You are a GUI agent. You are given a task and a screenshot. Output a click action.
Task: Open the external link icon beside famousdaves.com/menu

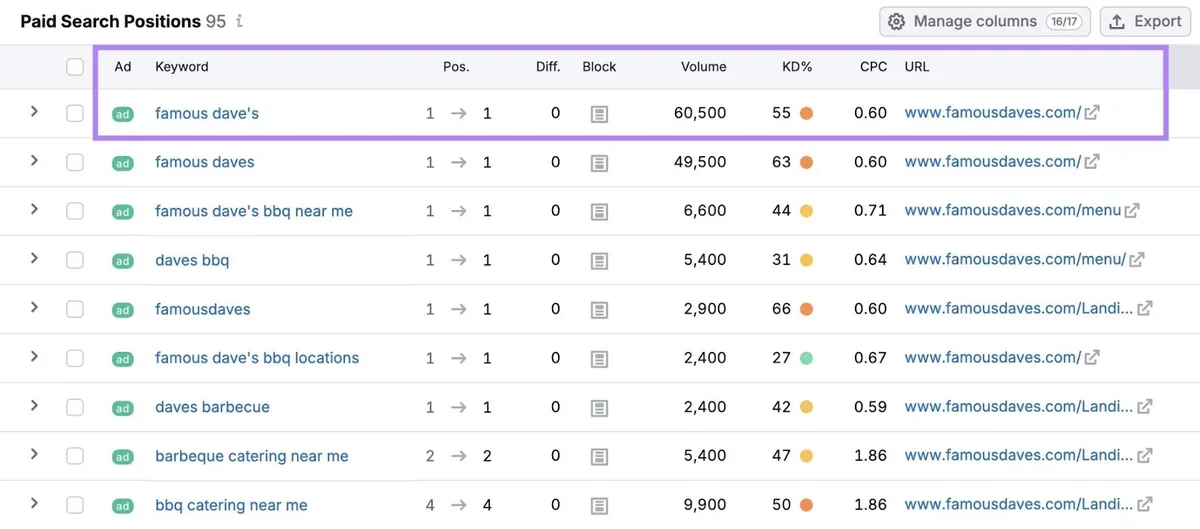(x=1132, y=211)
